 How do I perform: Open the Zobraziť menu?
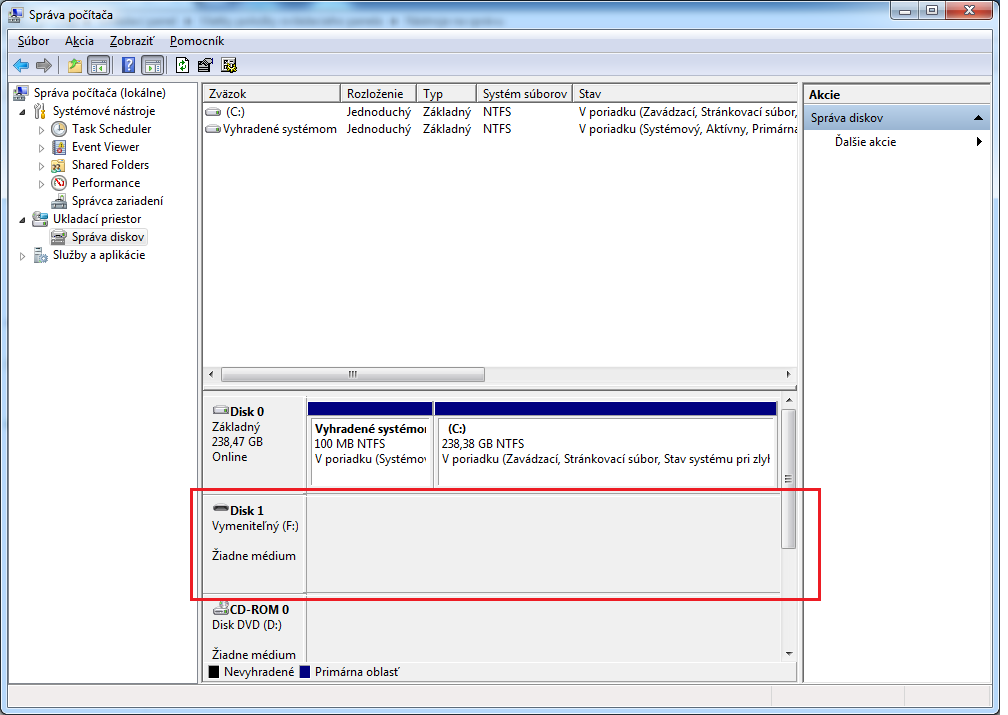132,41
